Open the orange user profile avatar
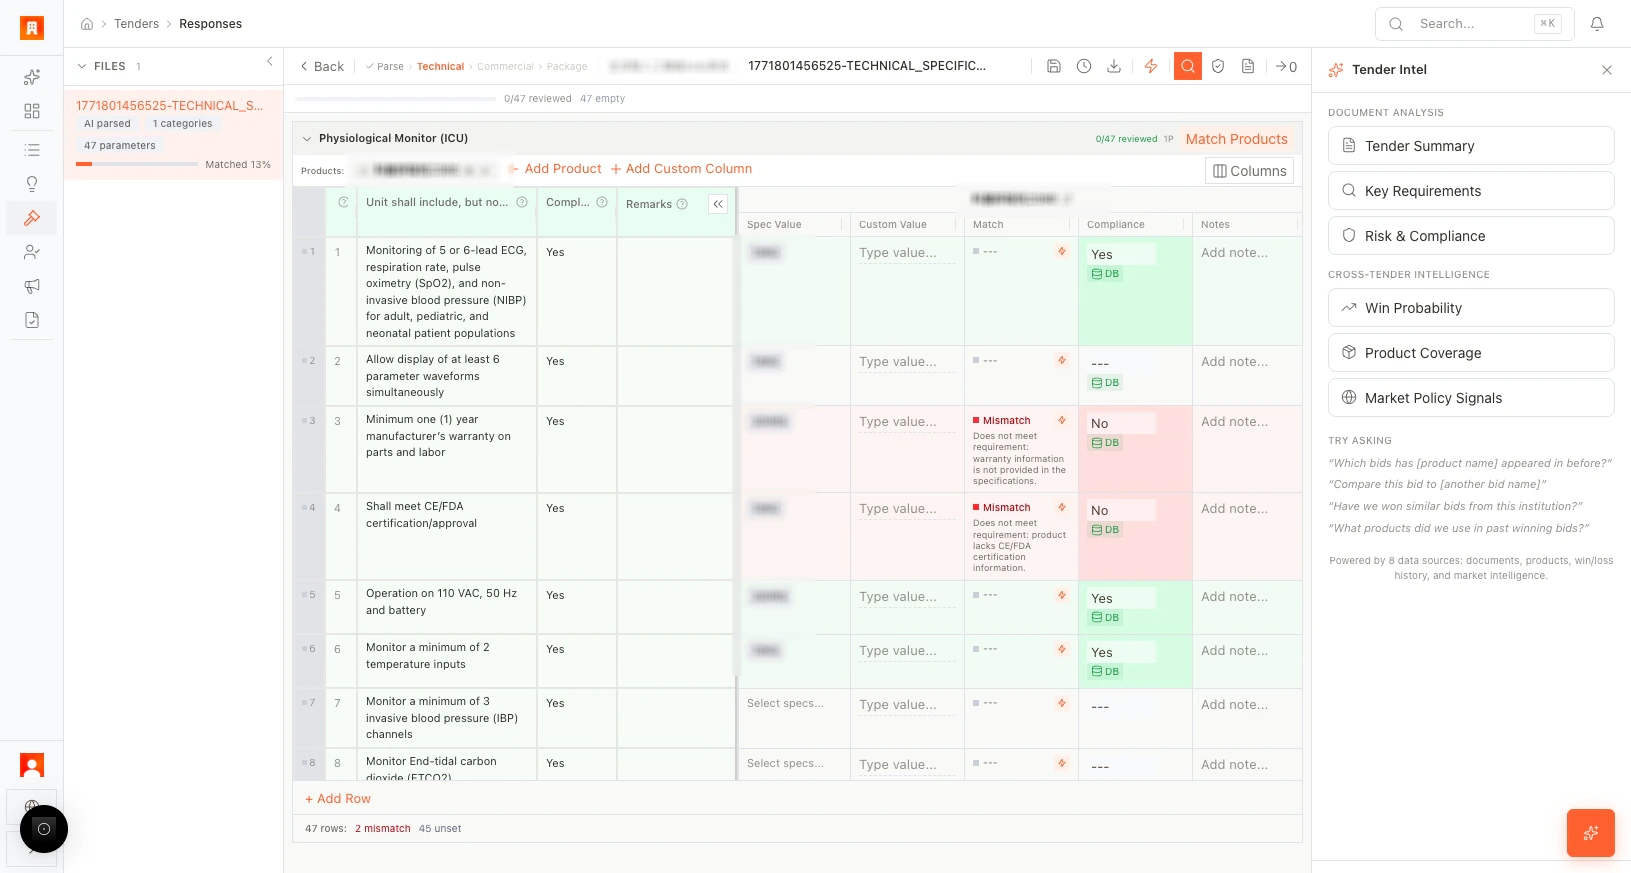 [32, 766]
